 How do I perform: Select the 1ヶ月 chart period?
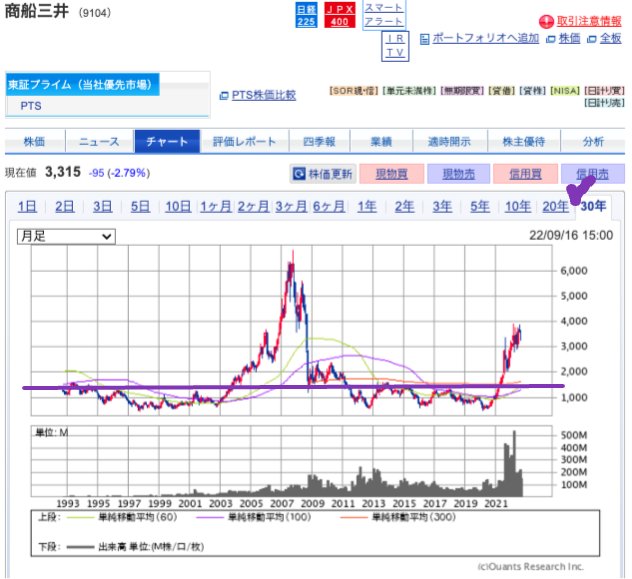tap(216, 207)
